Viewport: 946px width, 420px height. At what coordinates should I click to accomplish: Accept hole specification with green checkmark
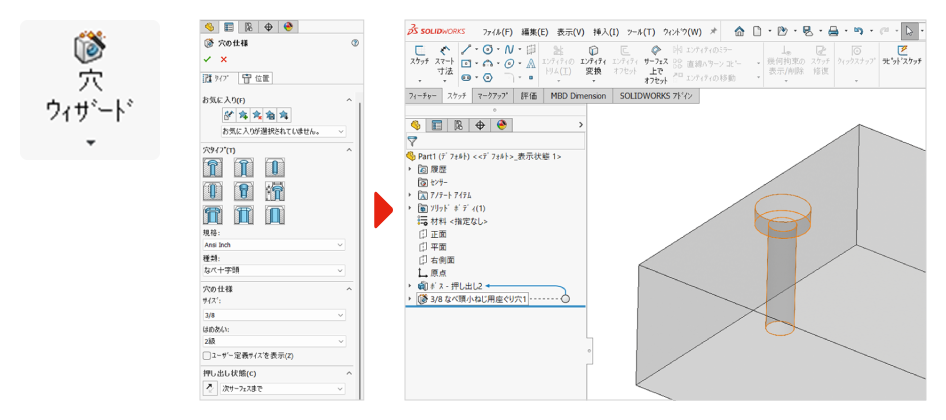pyautogui.click(x=208, y=60)
